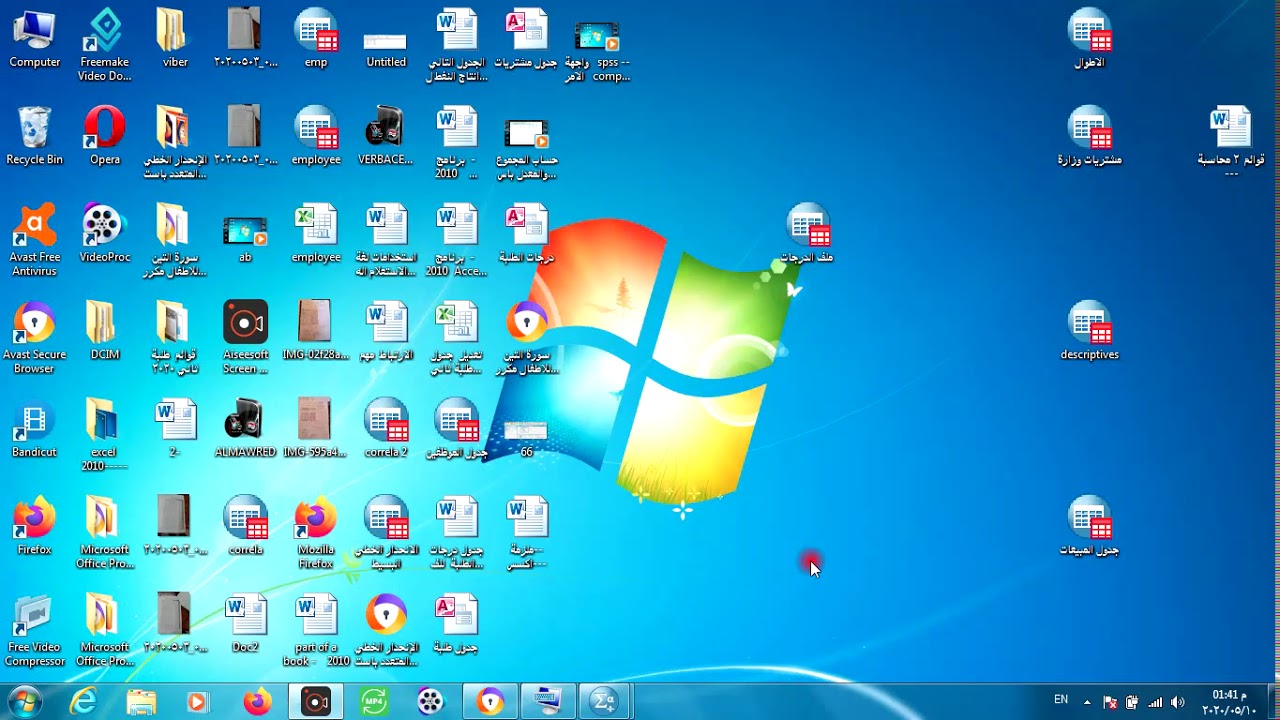Viewport: 1280px width, 720px height.
Task: Select the Bandicut desktop shortcut
Action: pyautogui.click(x=34, y=428)
